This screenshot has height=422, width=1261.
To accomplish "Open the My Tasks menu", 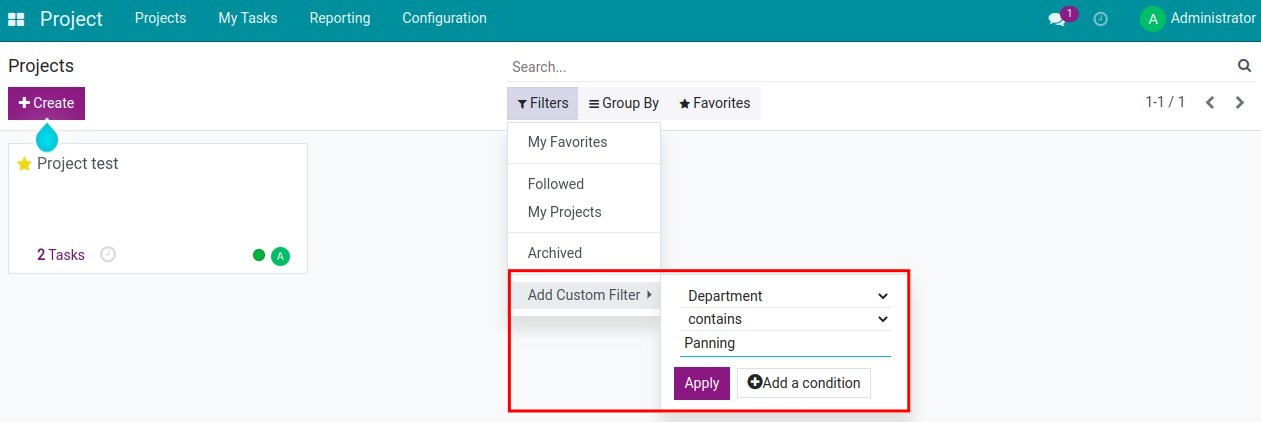I will (248, 18).
